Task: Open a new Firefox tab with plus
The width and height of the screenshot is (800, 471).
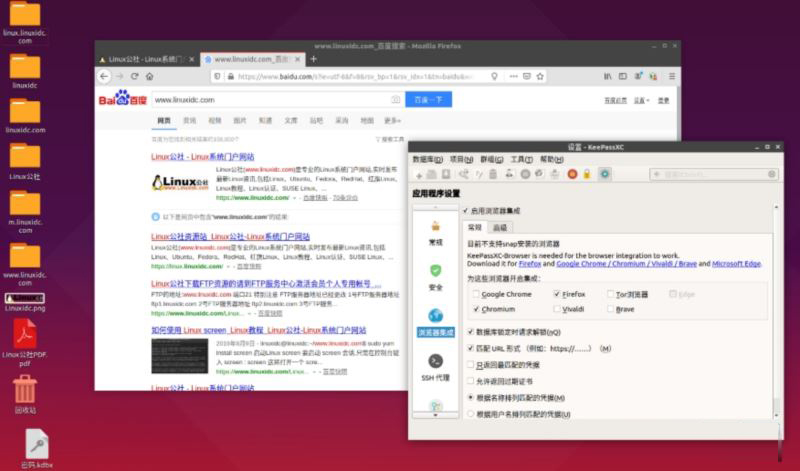Action: pyautogui.click(x=313, y=59)
